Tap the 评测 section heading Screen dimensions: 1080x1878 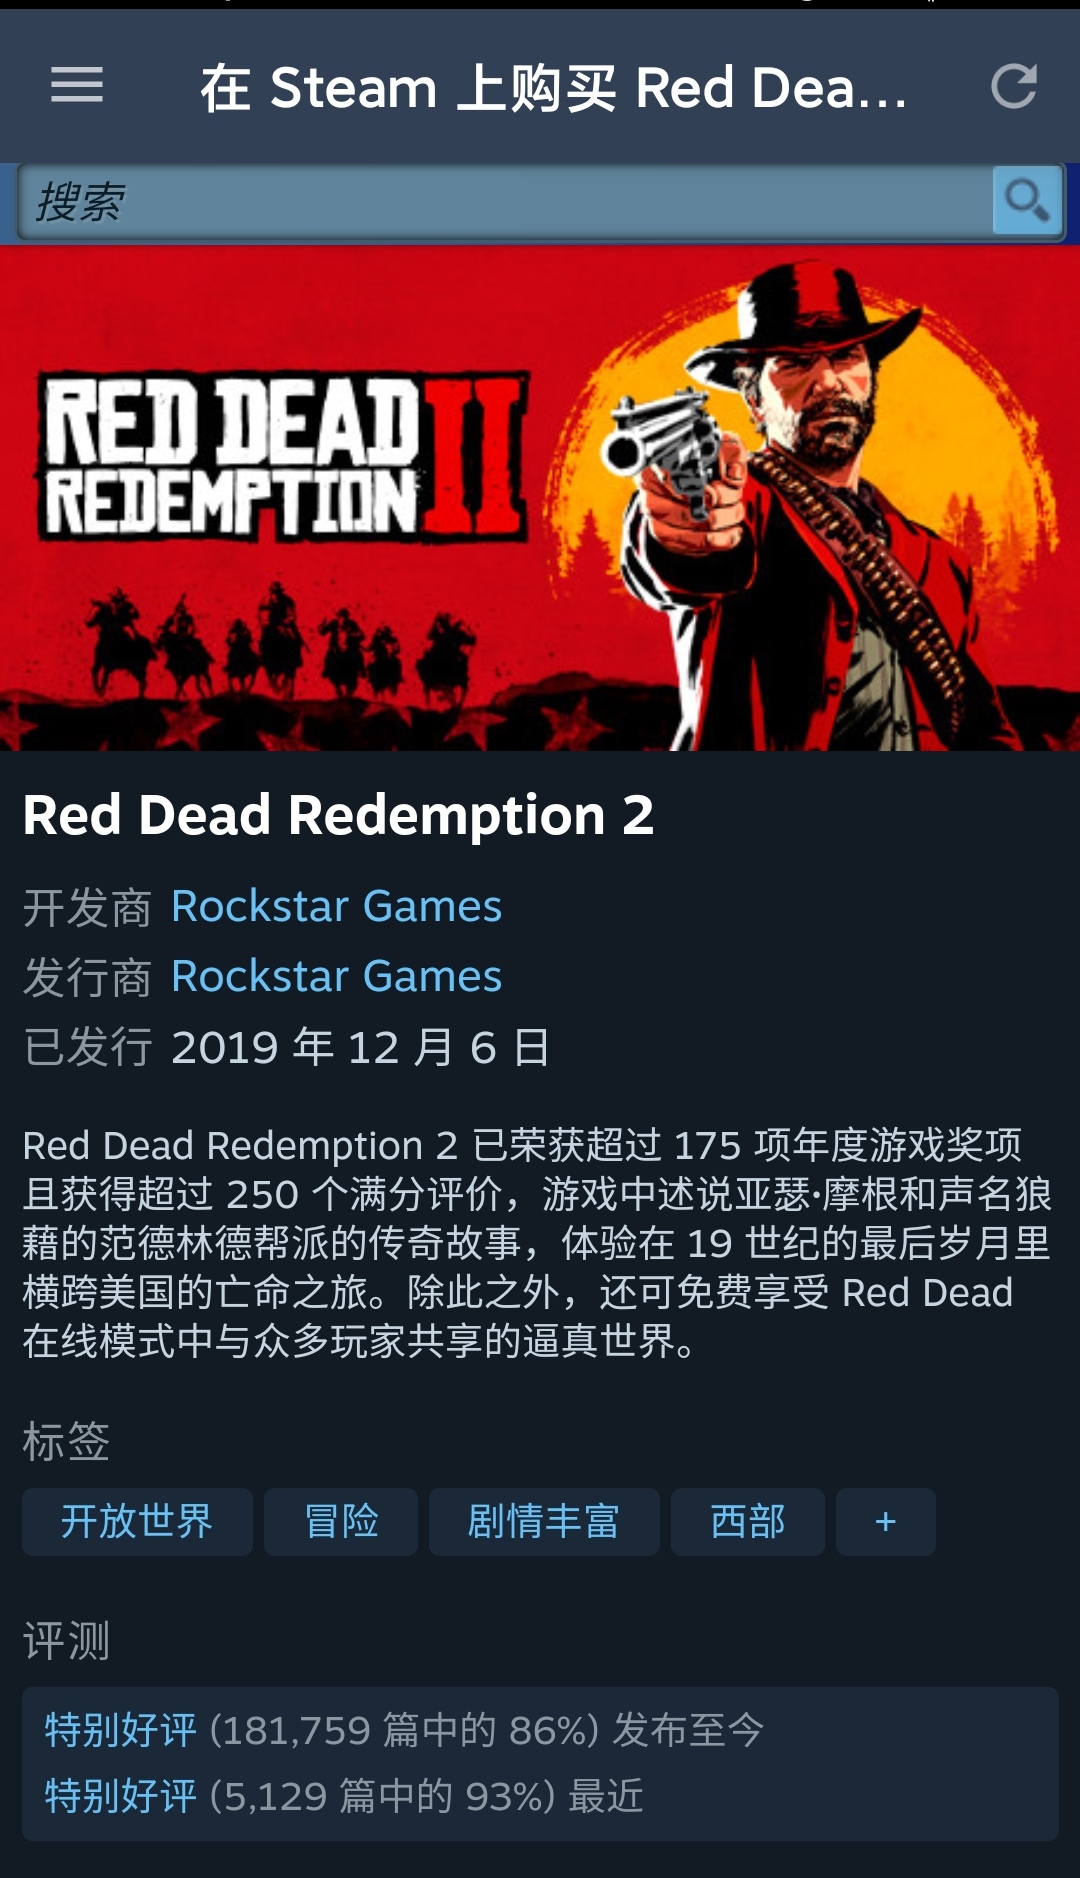coord(66,1641)
